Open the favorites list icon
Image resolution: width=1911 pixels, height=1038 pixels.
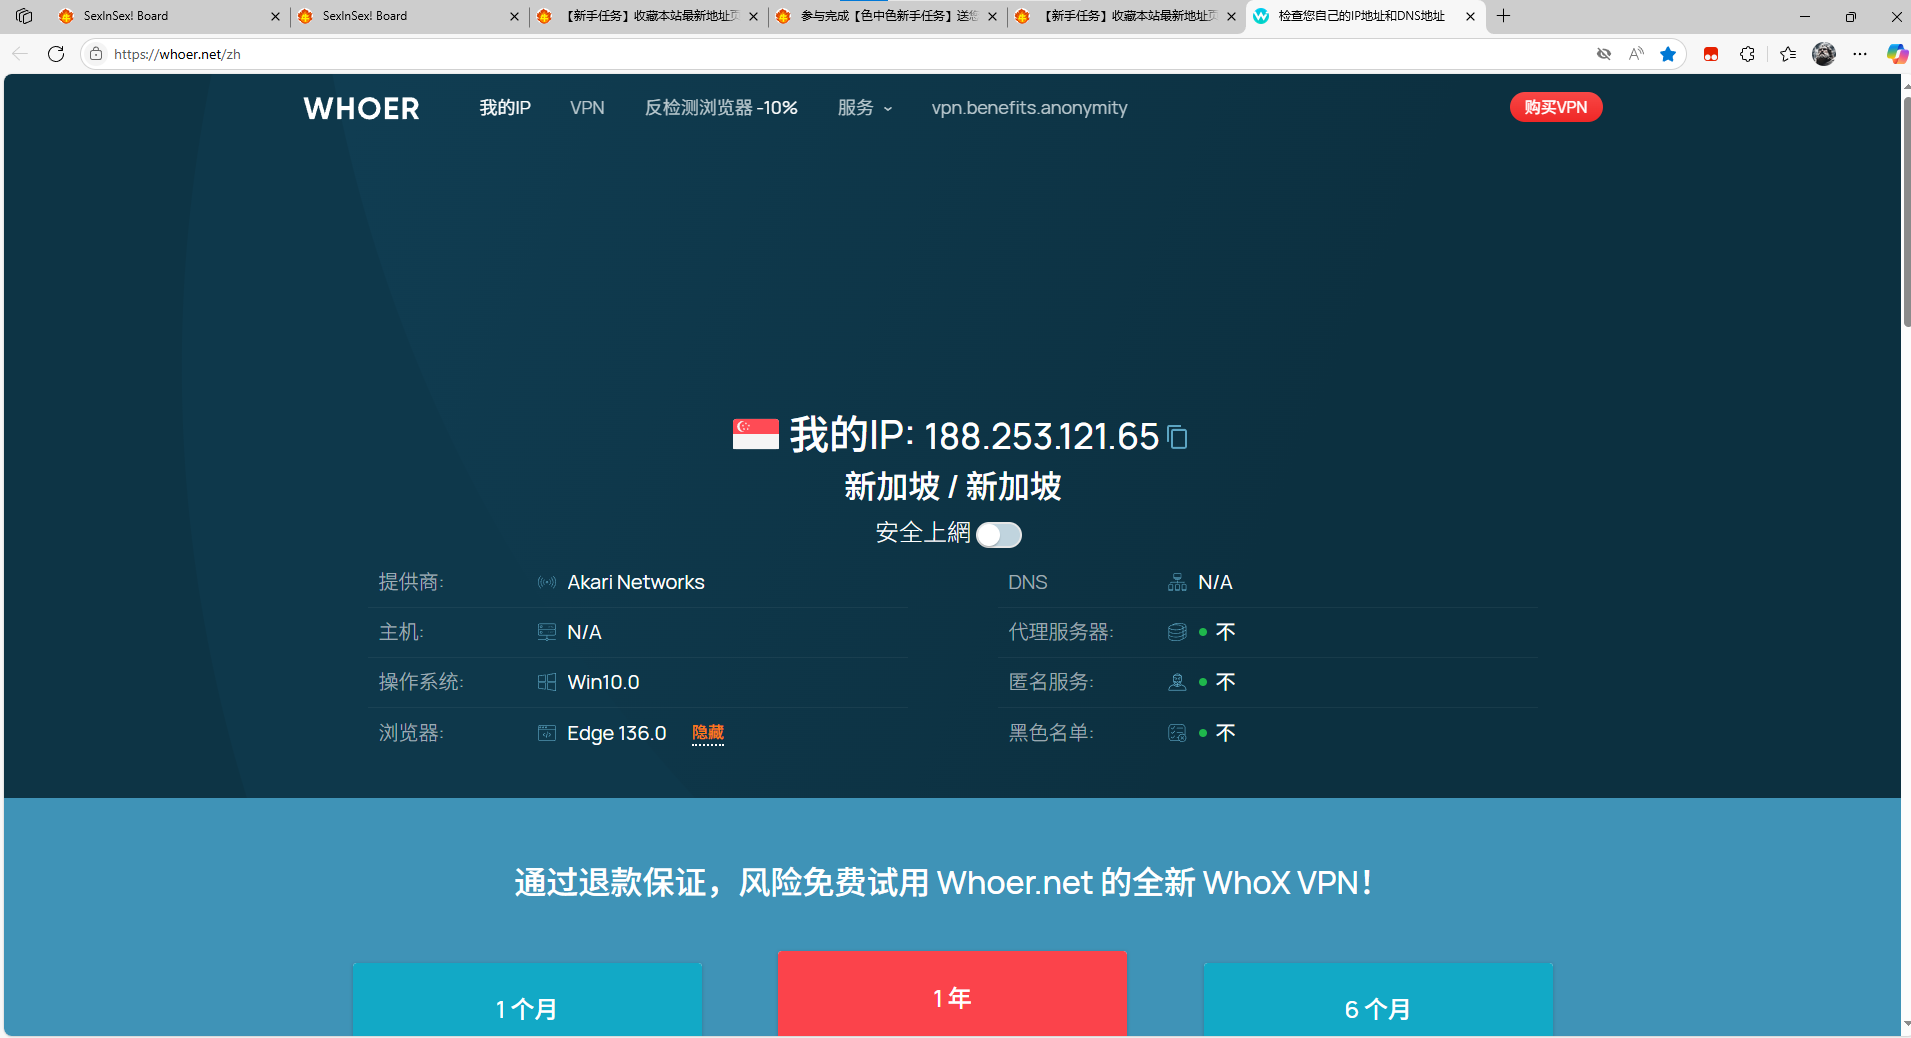click(1788, 54)
